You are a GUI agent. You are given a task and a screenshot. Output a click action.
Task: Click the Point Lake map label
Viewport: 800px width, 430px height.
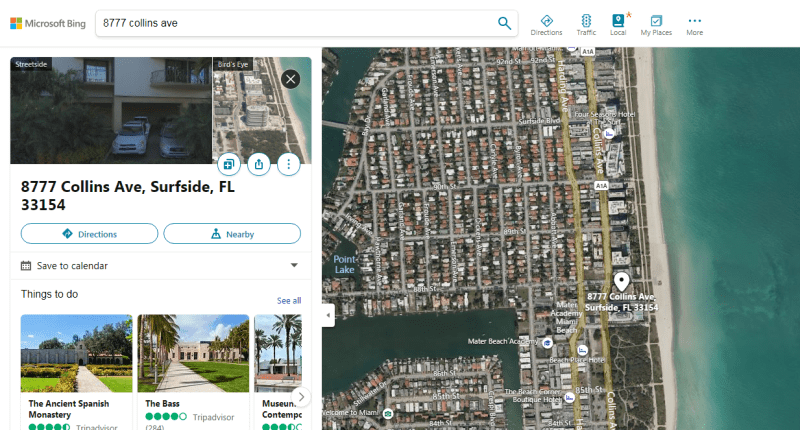[344, 264]
